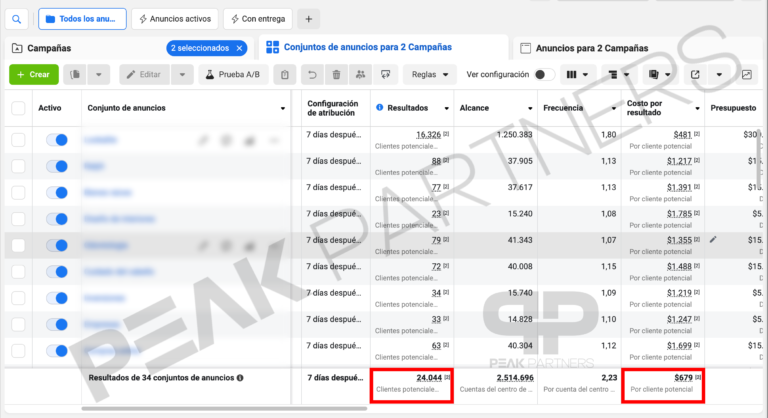Image resolution: width=768 pixels, height=418 pixels.
Task: Check the row with 63 results
Action: click(18, 351)
